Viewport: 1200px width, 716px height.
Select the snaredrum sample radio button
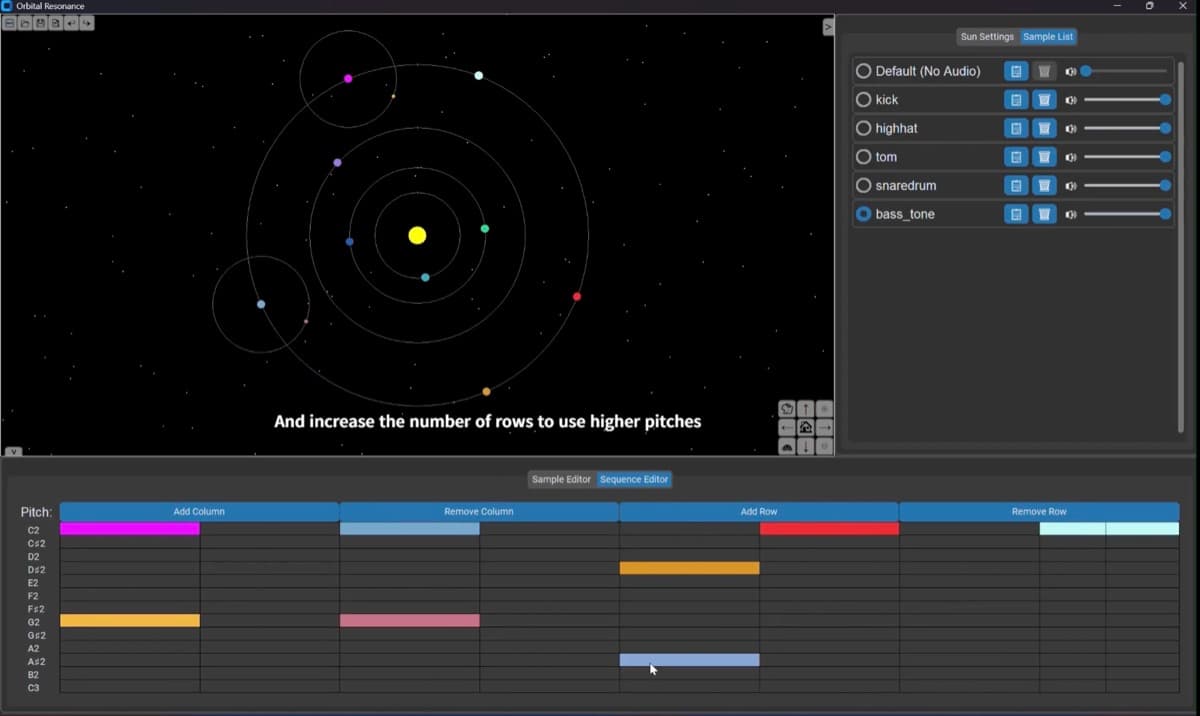[864, 186]
